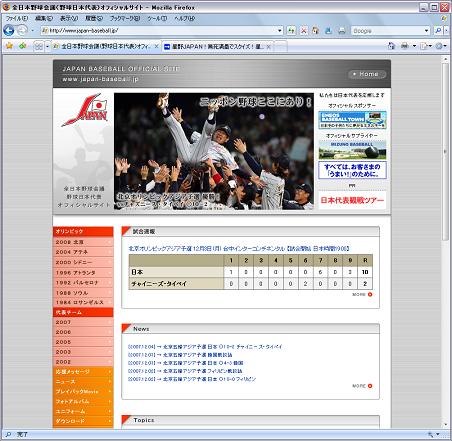This screenshot has height=441, width=452.
Task: Click the red X Stop loading icon
Action: [x=304, y=31]
